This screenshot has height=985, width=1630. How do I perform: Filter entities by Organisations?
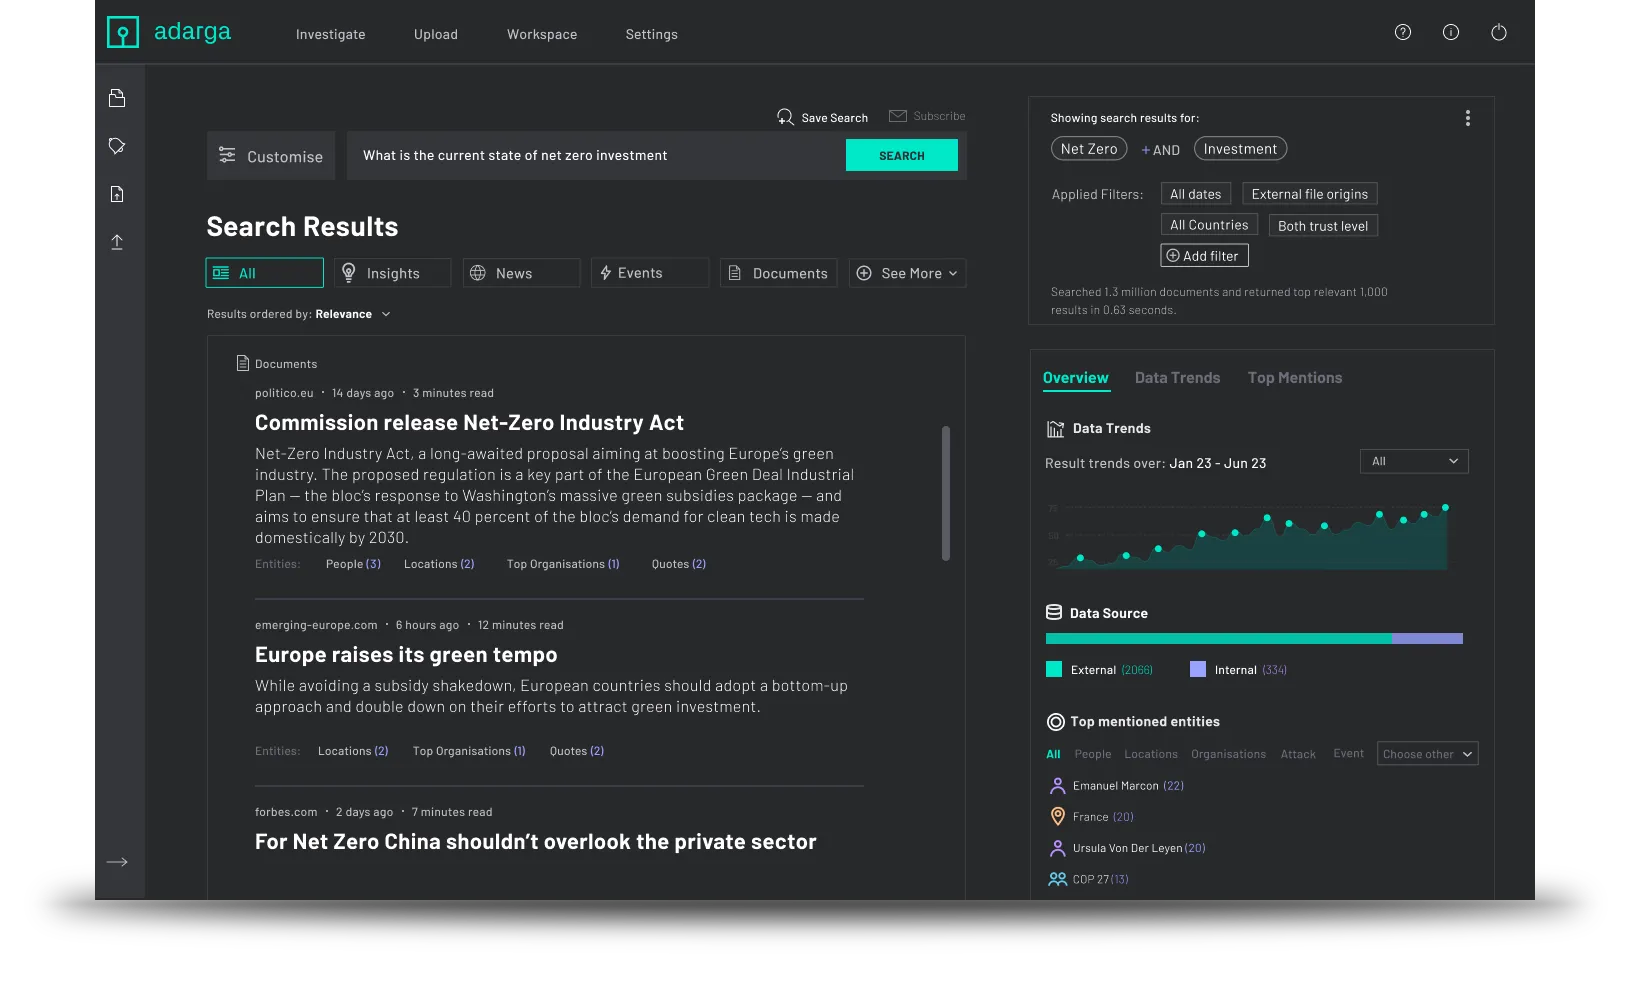(1228, 754)
